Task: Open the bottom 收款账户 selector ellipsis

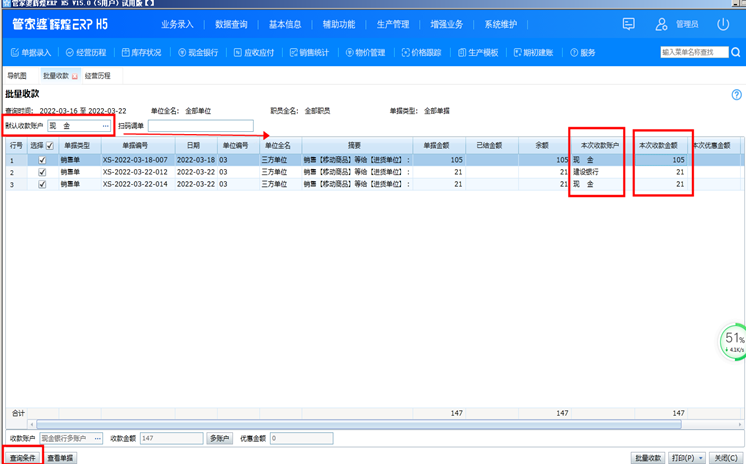Action: (x=97, y=438)
